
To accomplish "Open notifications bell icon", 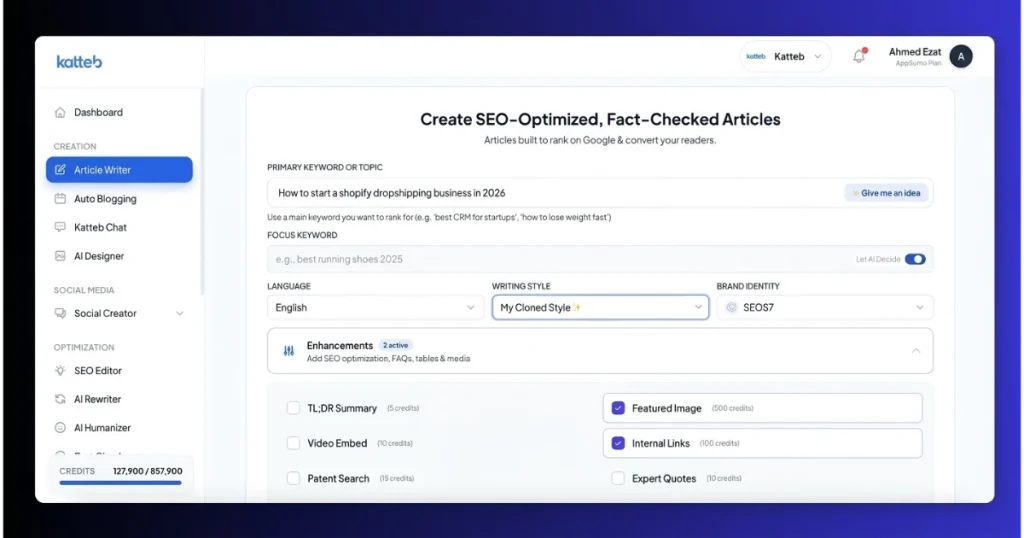I will (x=859, y=56).
